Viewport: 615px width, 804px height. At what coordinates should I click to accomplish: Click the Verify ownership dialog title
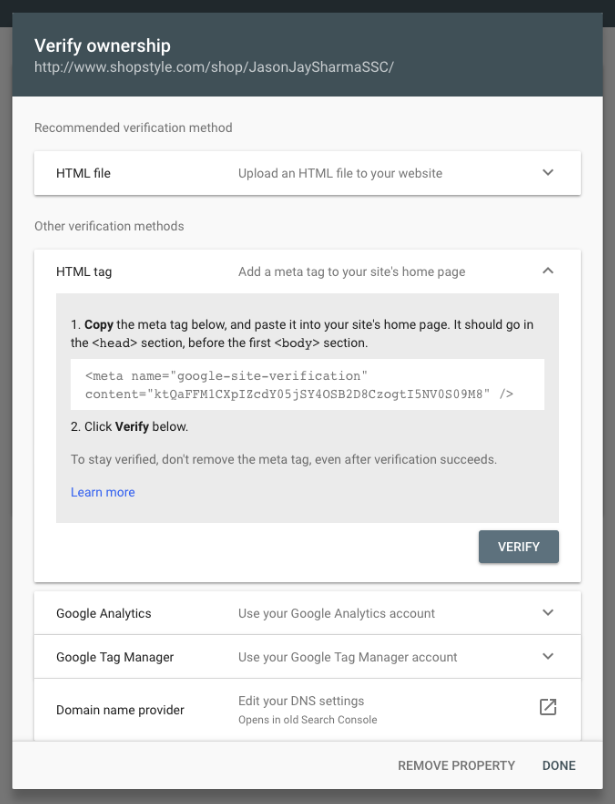[x=102, y=46]
